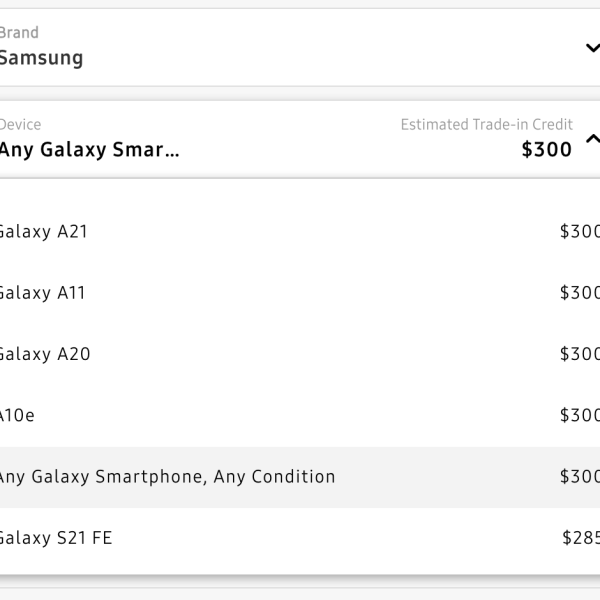Click the $300 price beside Galaxy A21
Viewport: 600px width, 600px height.
pos(580,232)
